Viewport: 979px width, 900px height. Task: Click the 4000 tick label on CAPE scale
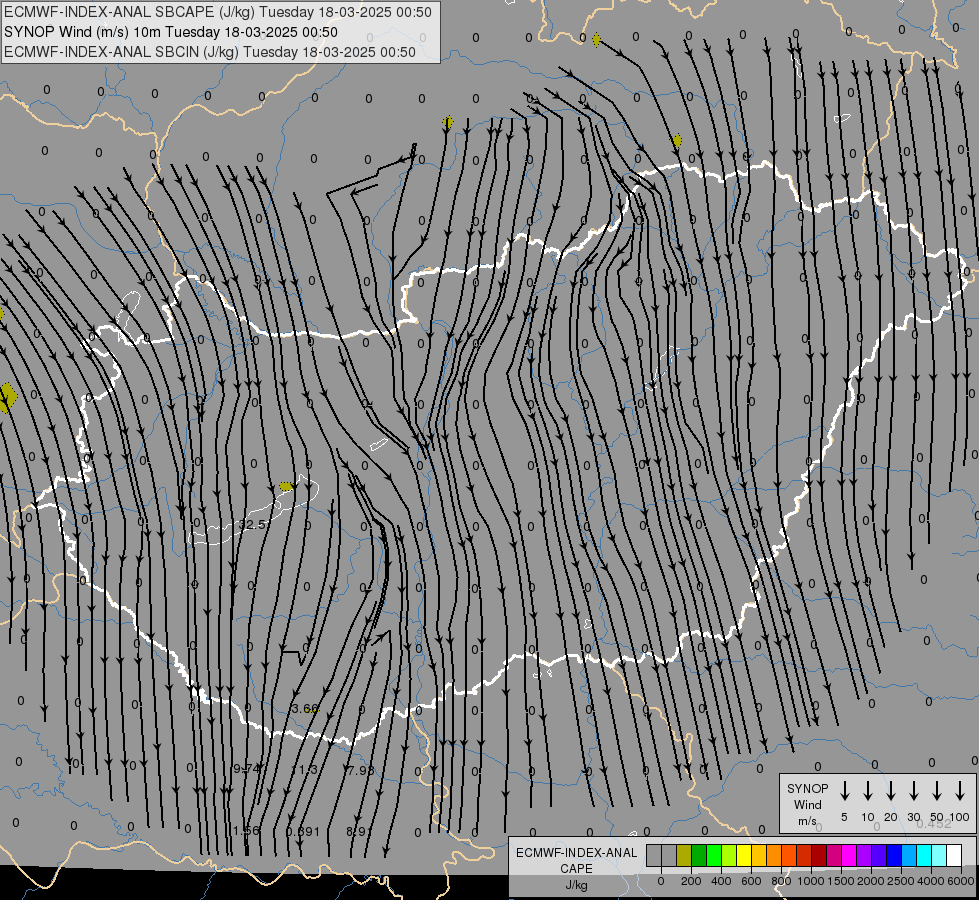point(931,881)
